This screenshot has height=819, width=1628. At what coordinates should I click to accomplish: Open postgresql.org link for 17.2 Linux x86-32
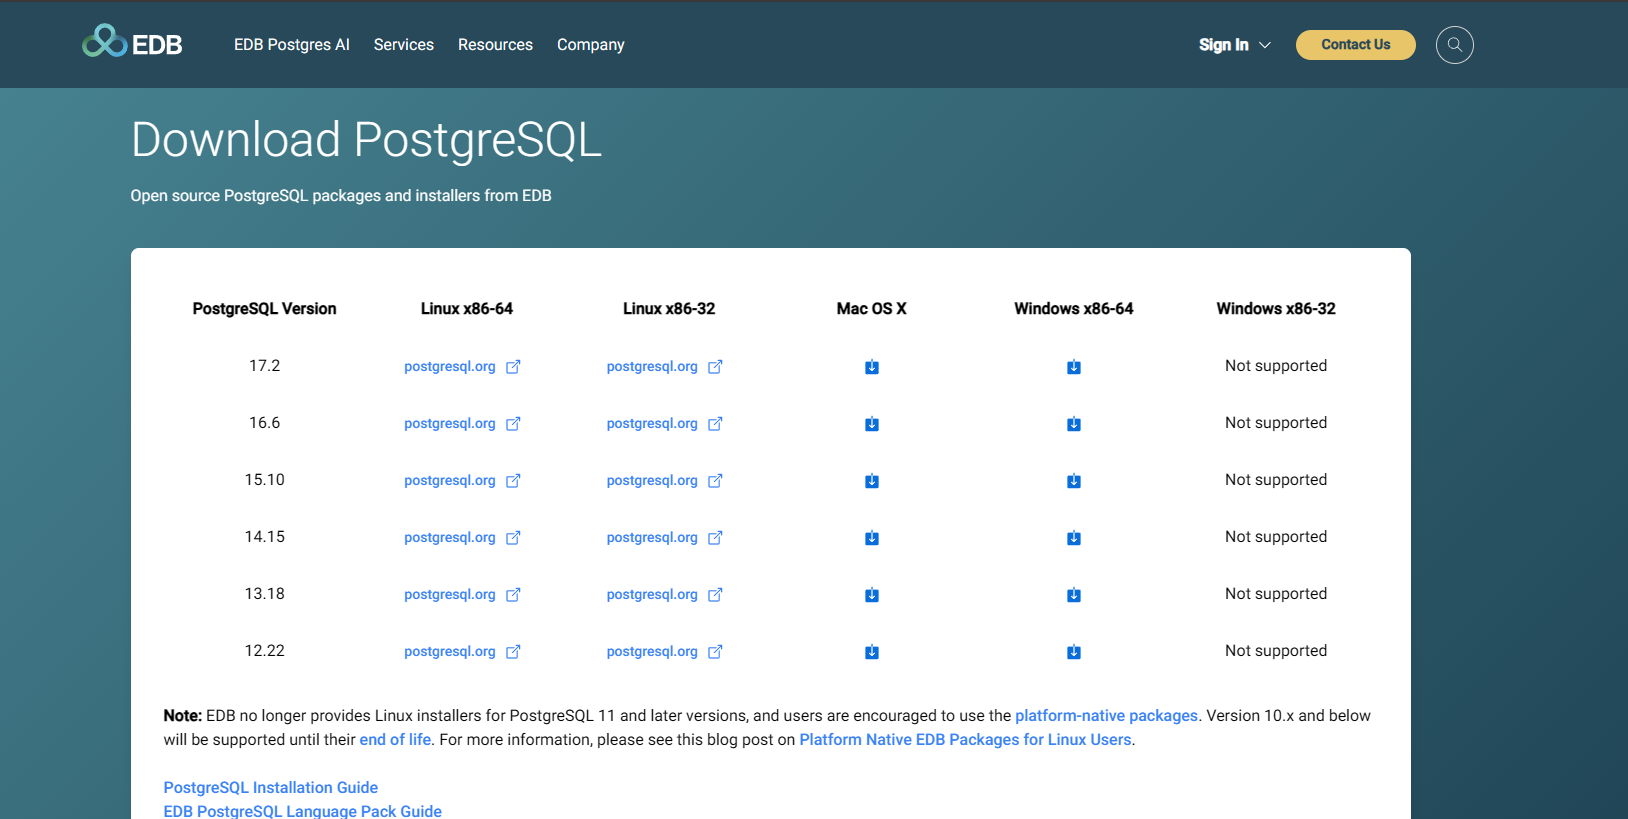pyautogui.click(x=664, y=367)
